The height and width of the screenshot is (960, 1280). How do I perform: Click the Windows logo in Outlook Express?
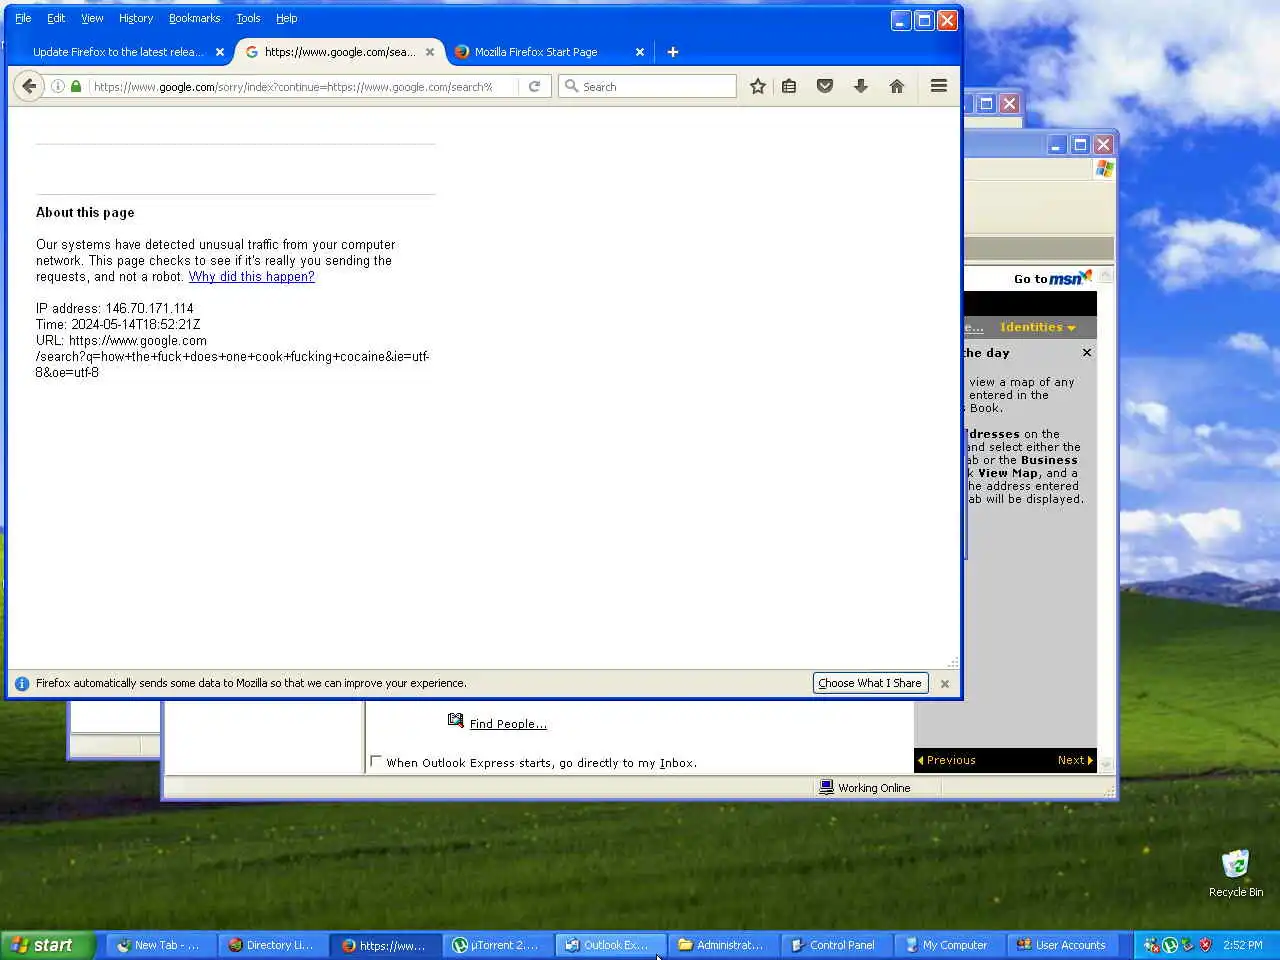(x=1104, y=169)
